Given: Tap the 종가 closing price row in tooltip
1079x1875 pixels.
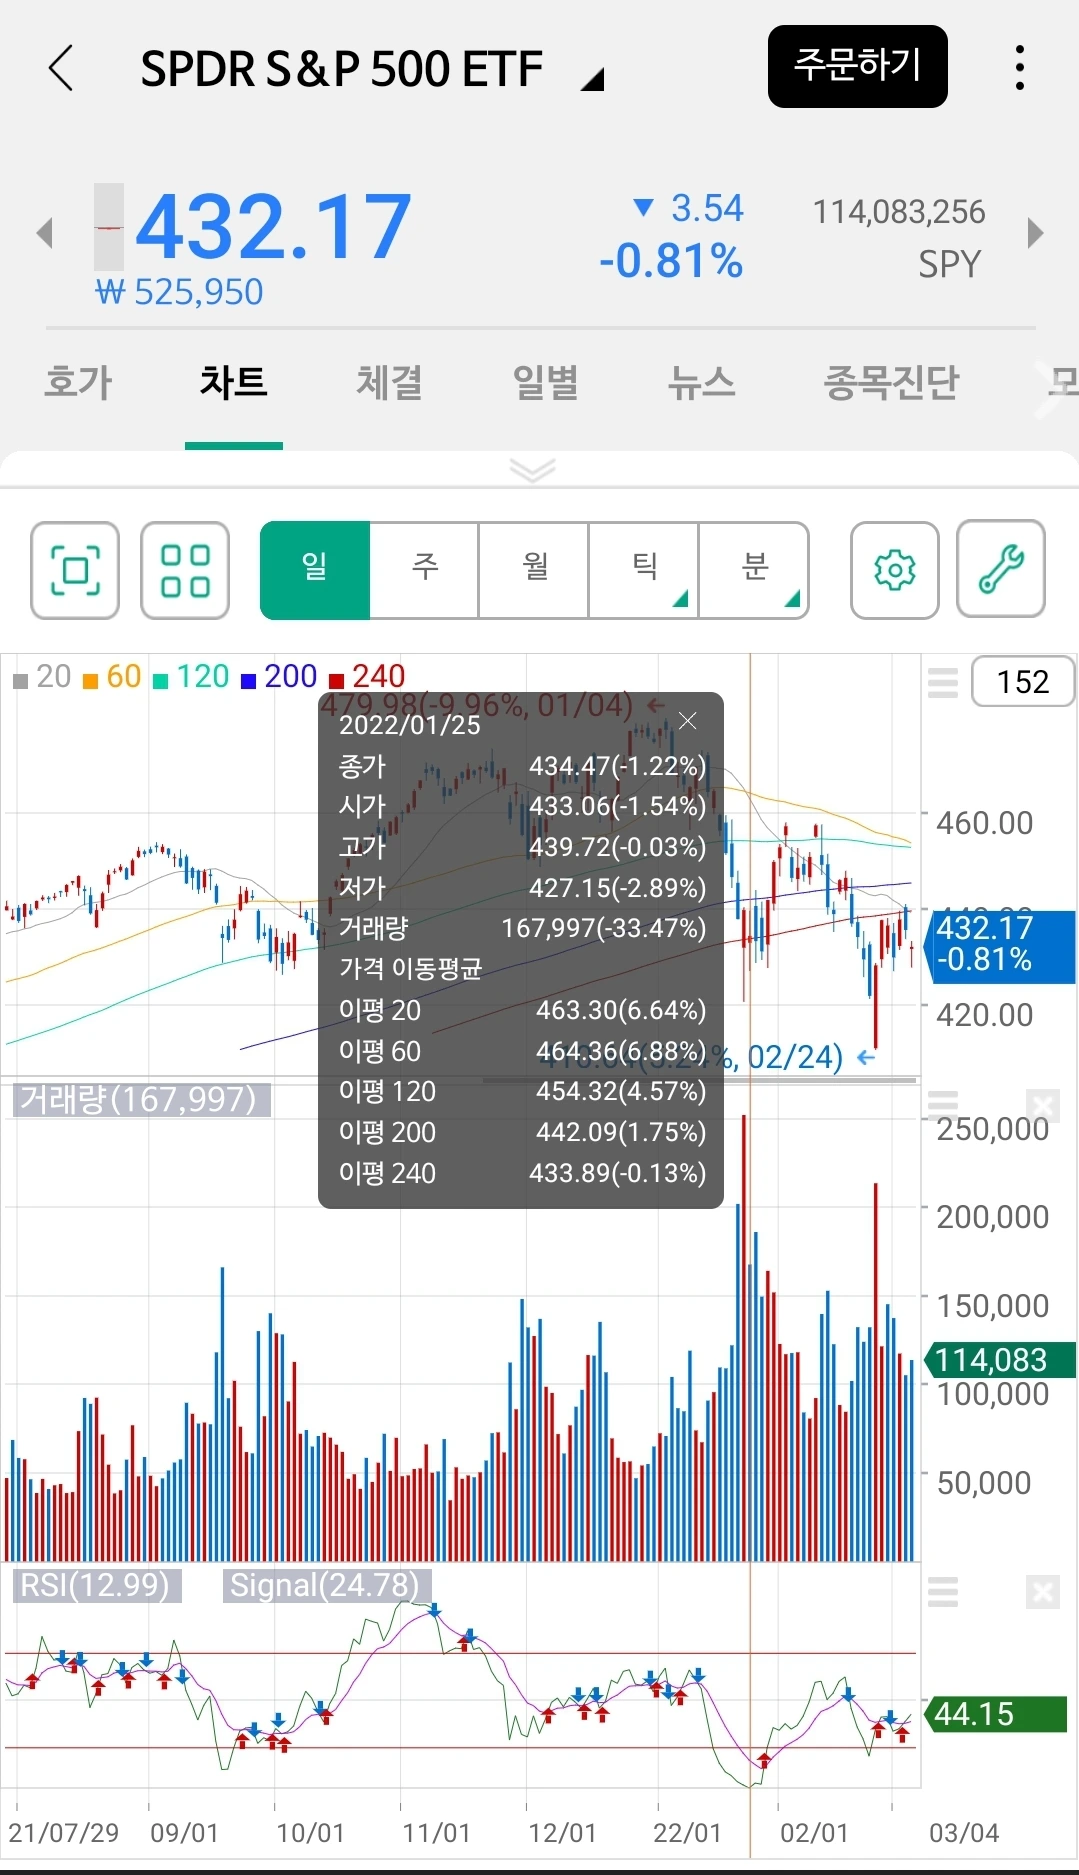Looking at the screenshot, I should 522,766.
